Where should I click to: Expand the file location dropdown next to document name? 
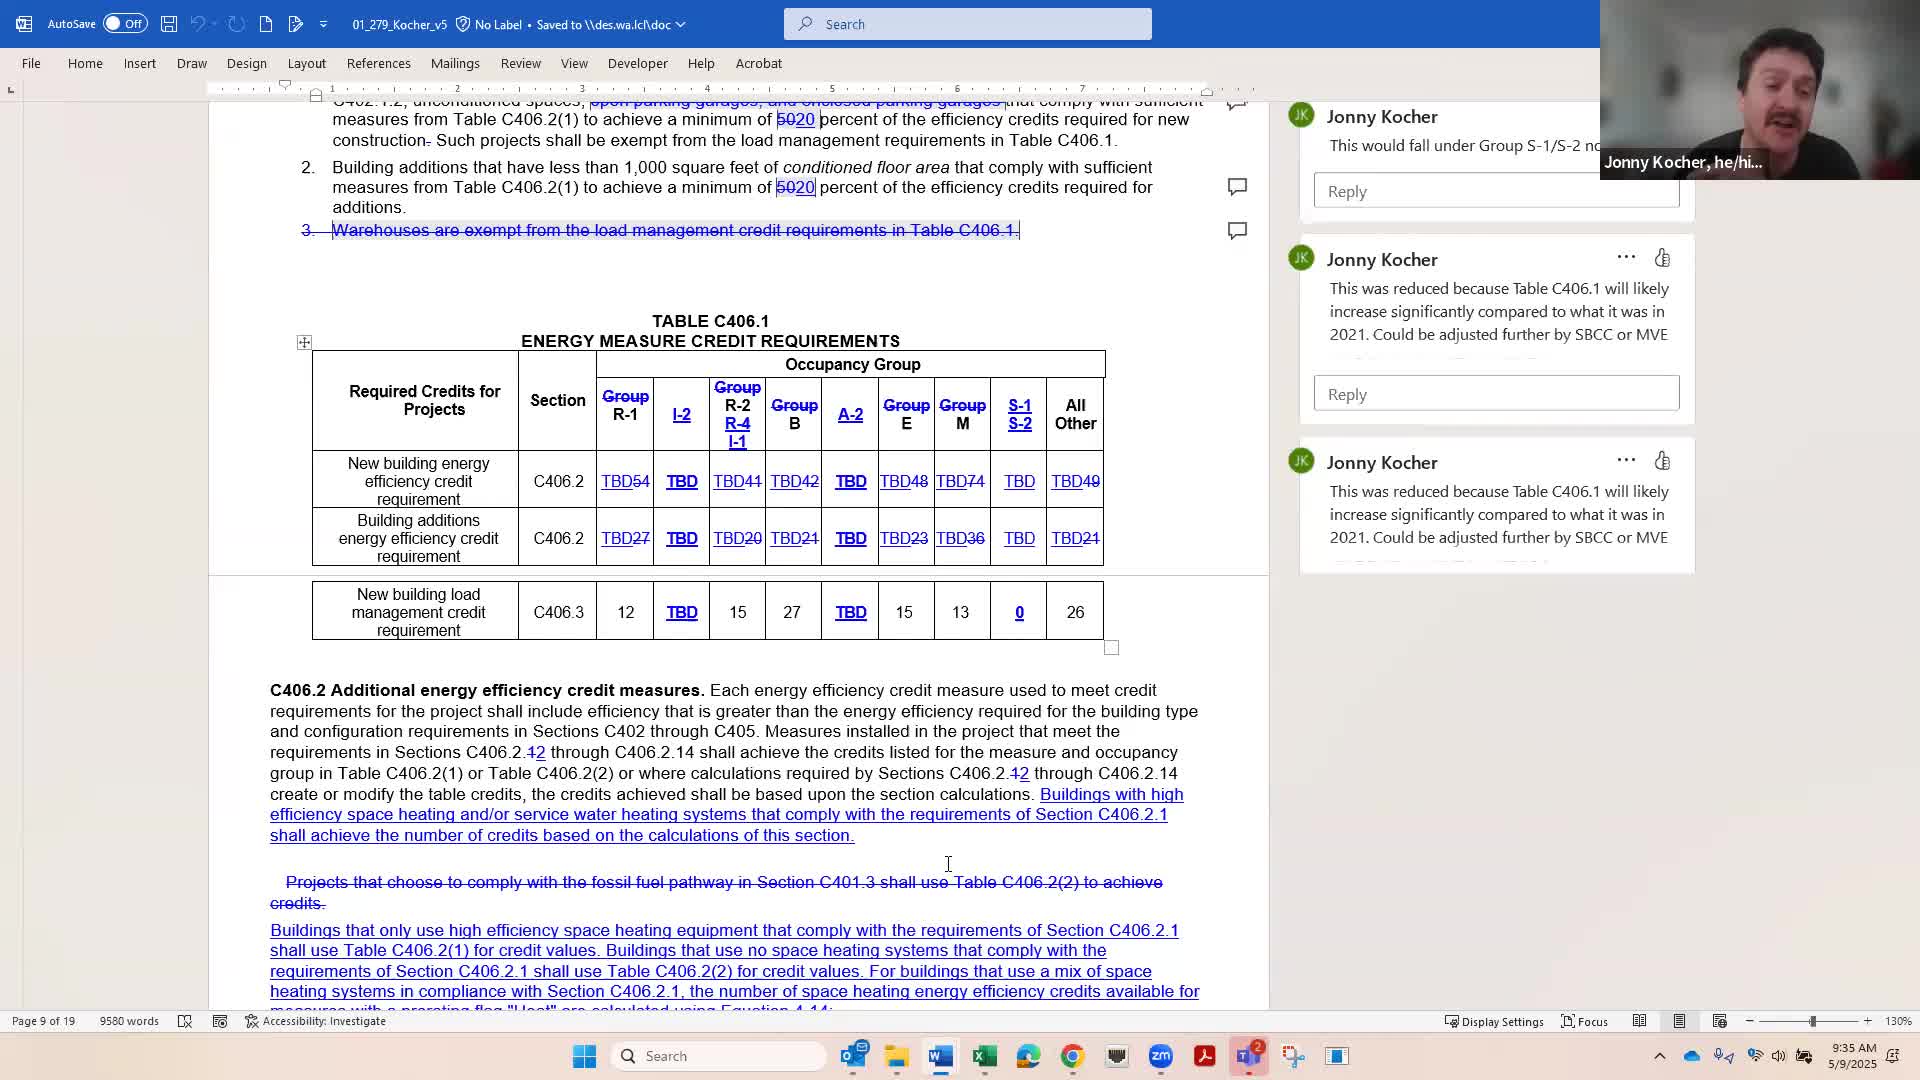pos(681,24)
